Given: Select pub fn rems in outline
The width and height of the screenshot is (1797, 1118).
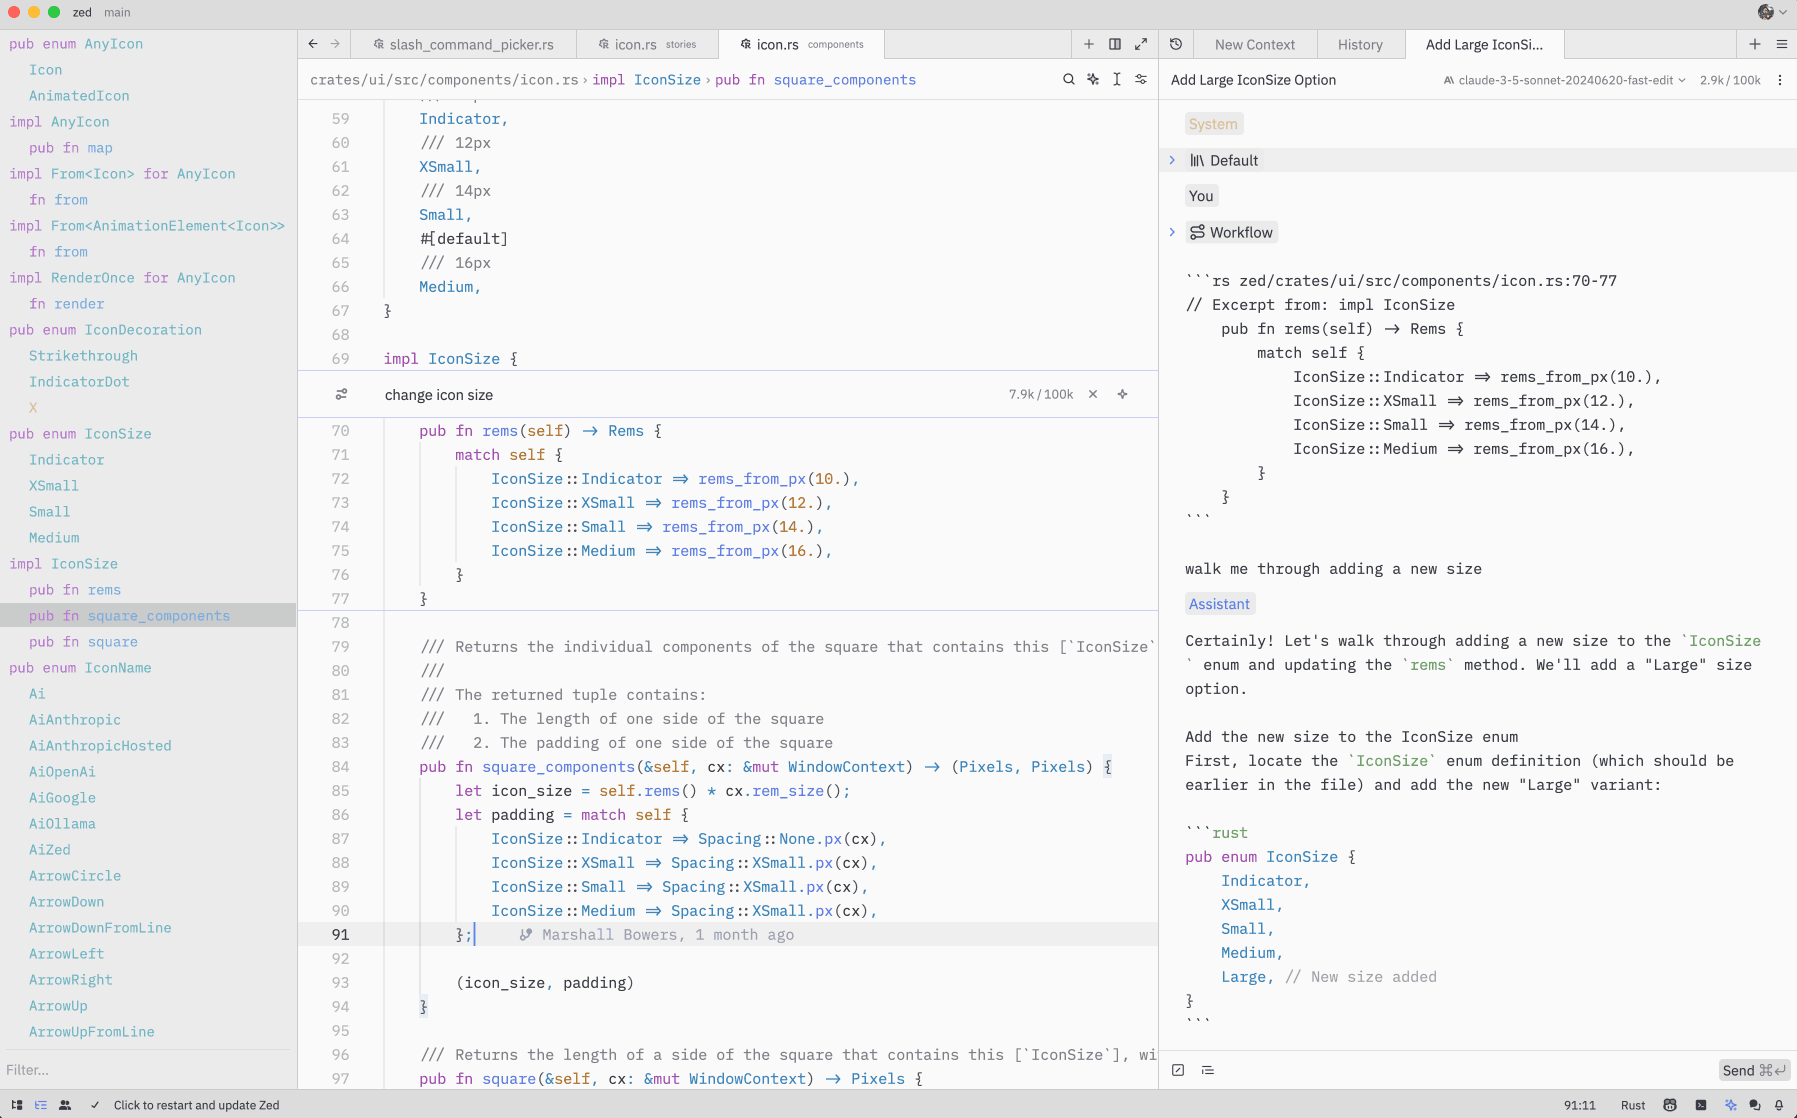Looking at the screenshot, I should point(75,590).
